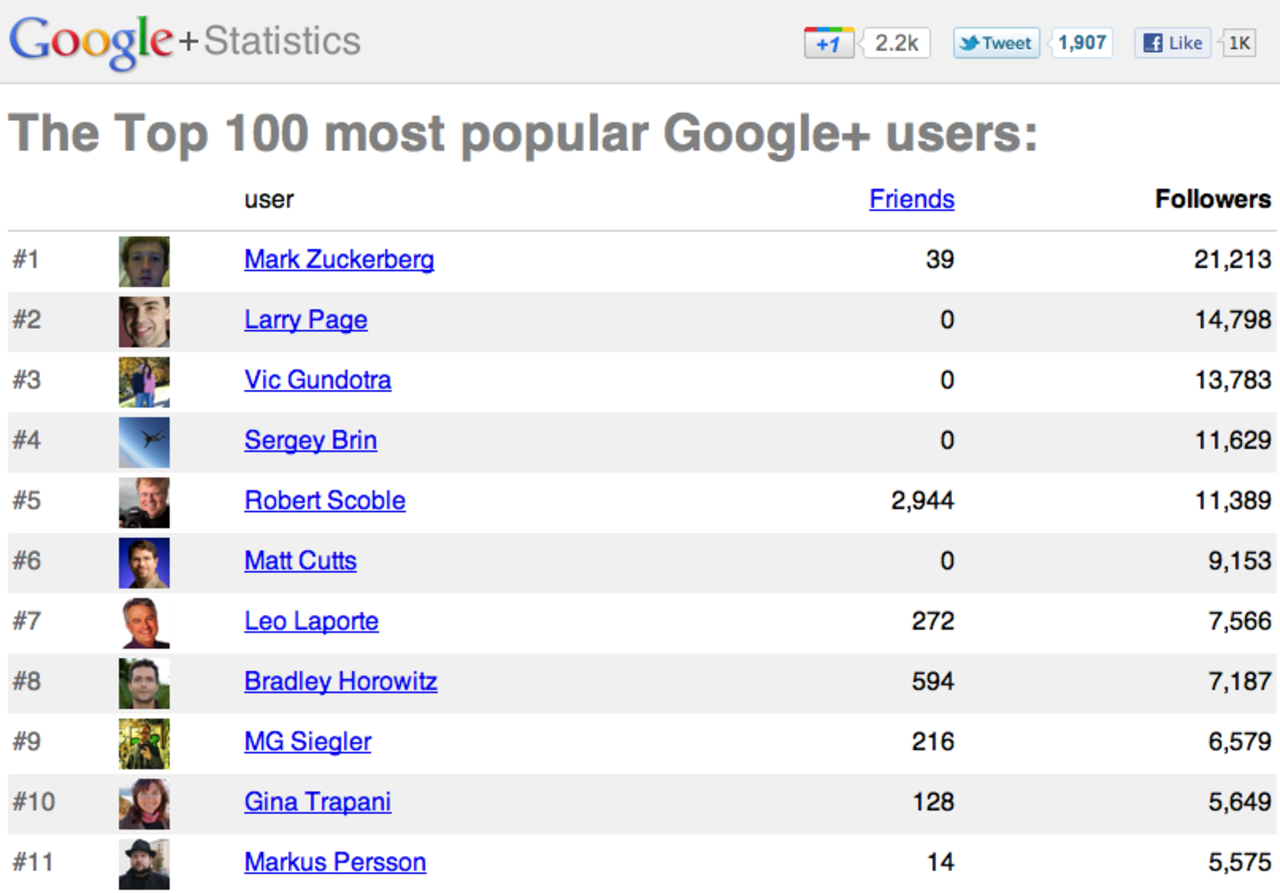Click Leo Laporte's avatar thumbnail
The height and width of the screenshot is (893, 1280).
point(144,623)
